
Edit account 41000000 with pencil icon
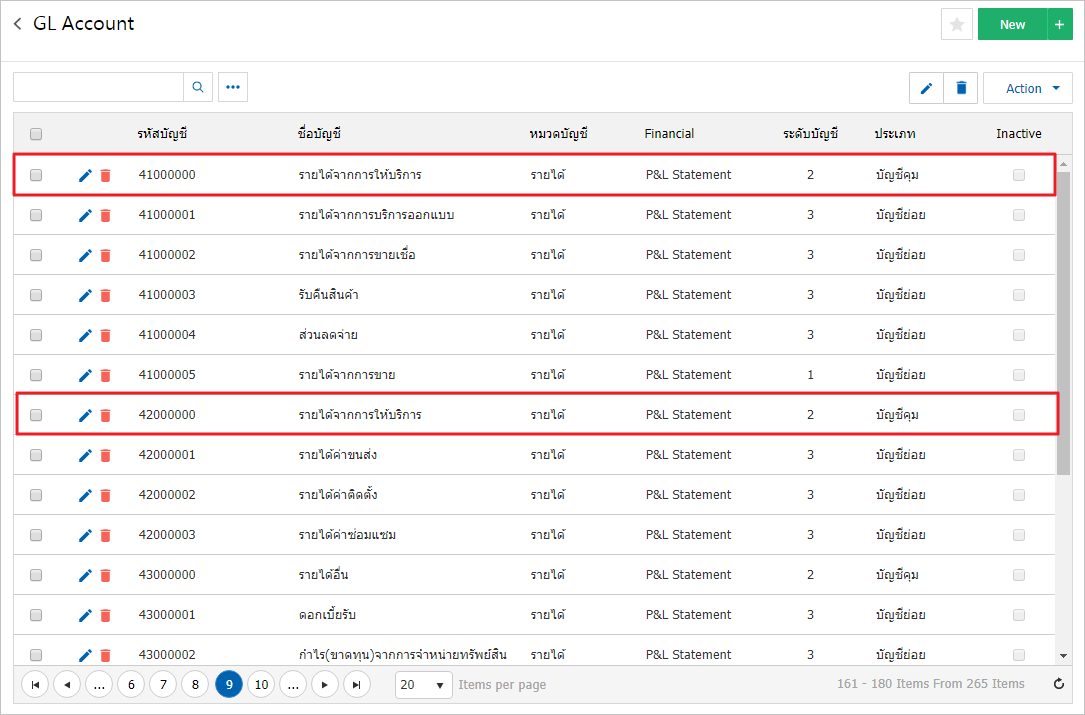(x=85, y=175)
